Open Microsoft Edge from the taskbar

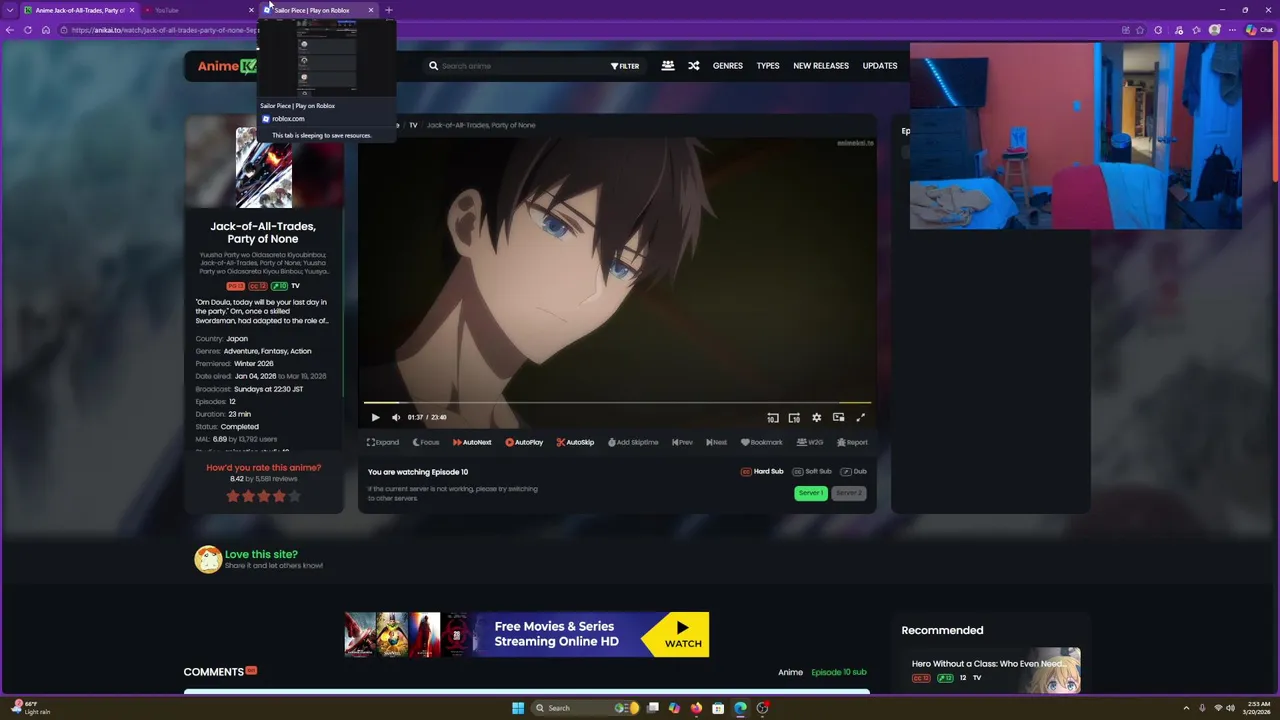pyautogui.click(x=740, y=708)
